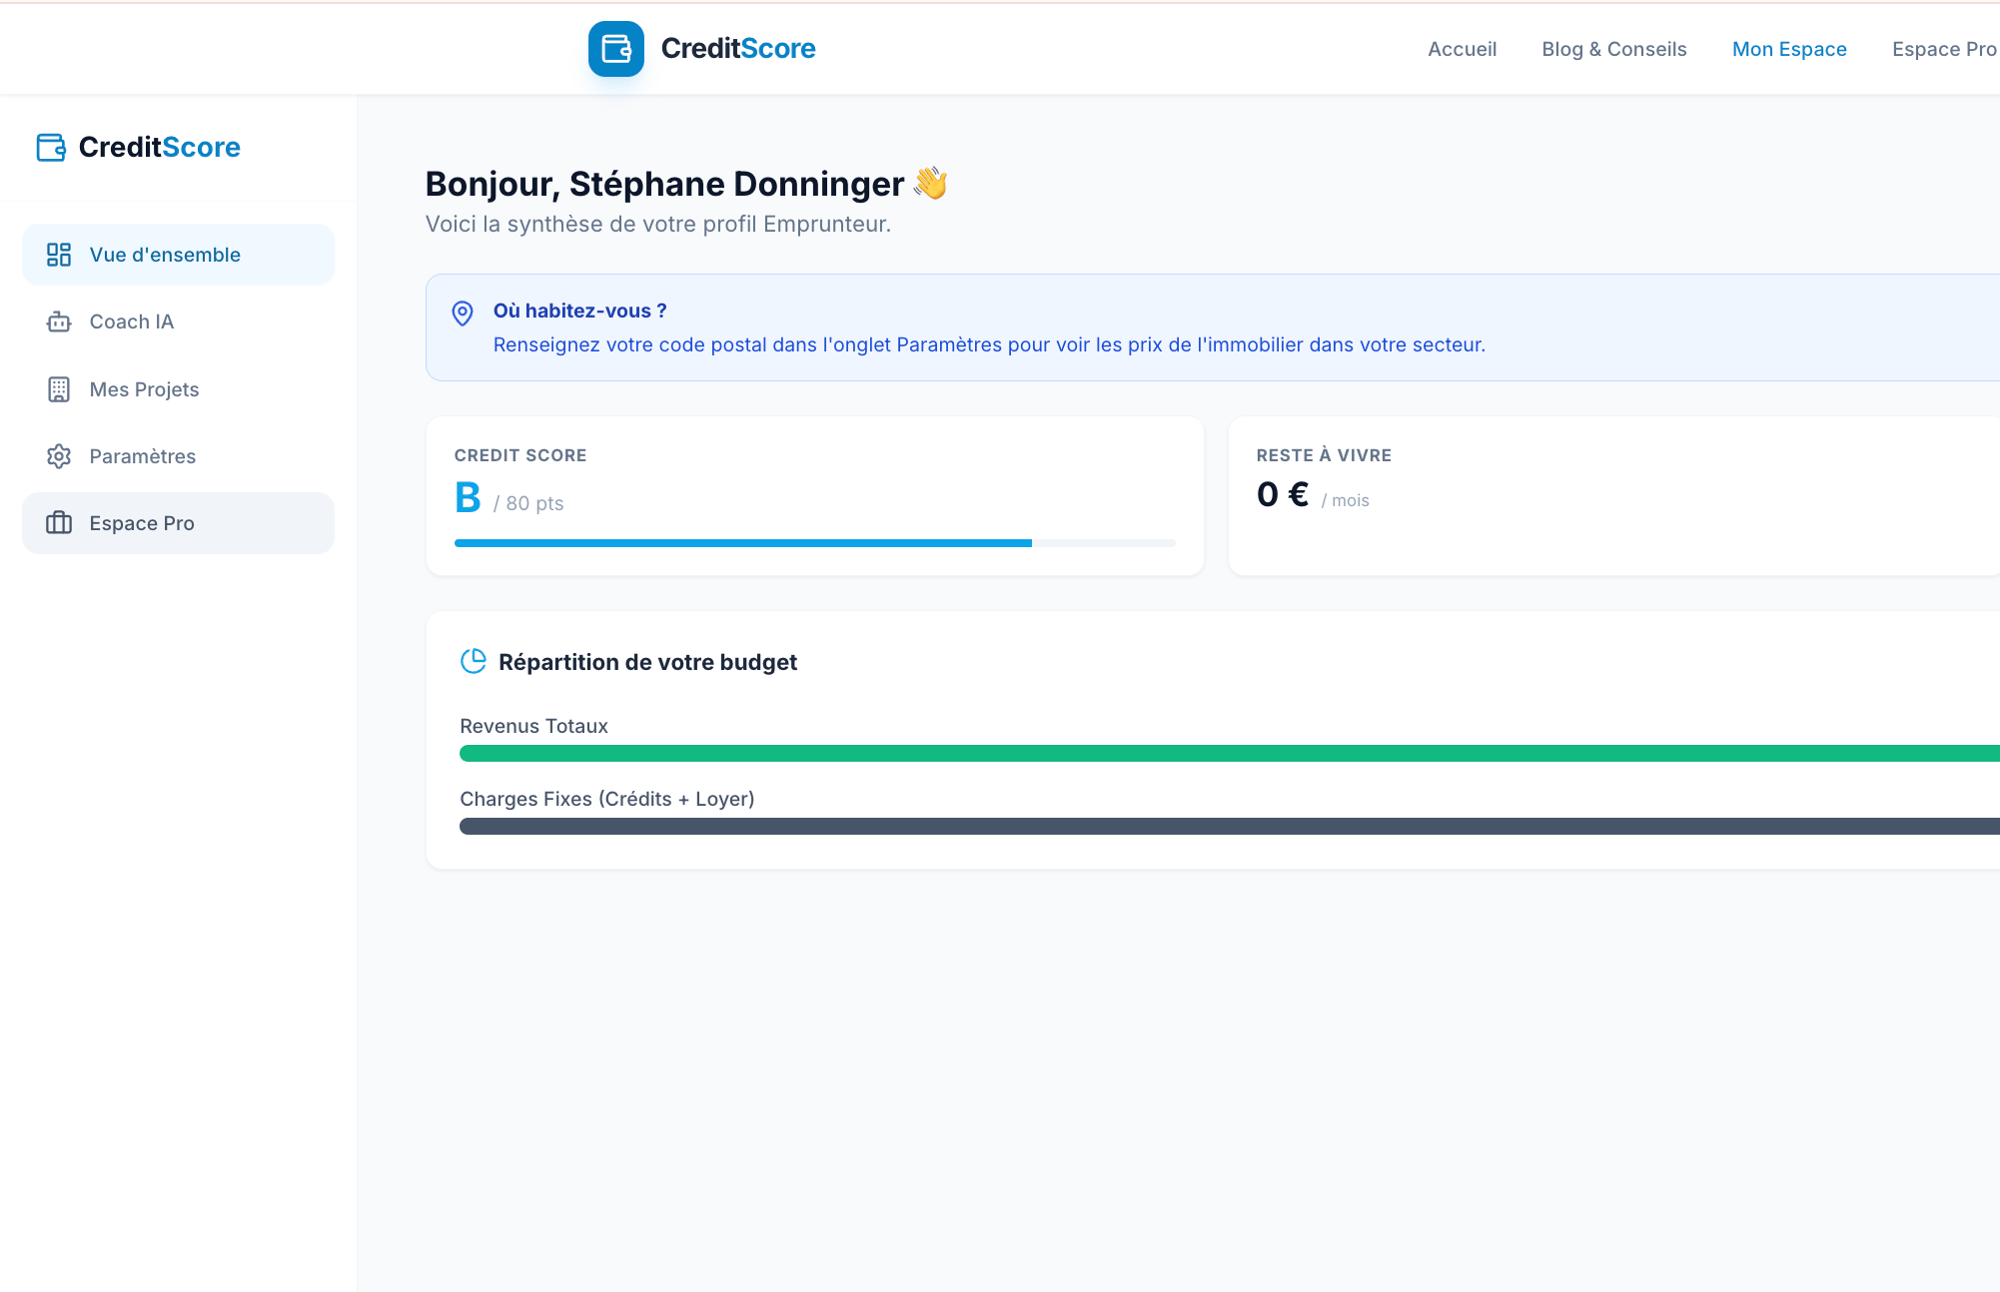Click the Credit Score progress bar
The height and width of the screenshot is (1292, 2000).
[814, 543]
